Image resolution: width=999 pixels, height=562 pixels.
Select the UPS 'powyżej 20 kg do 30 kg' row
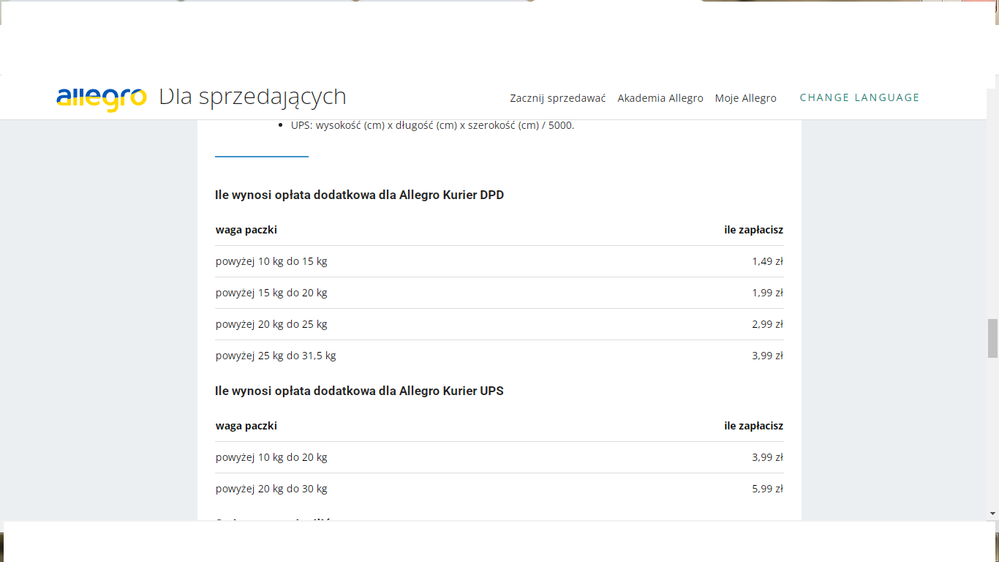tap(271, 489)
